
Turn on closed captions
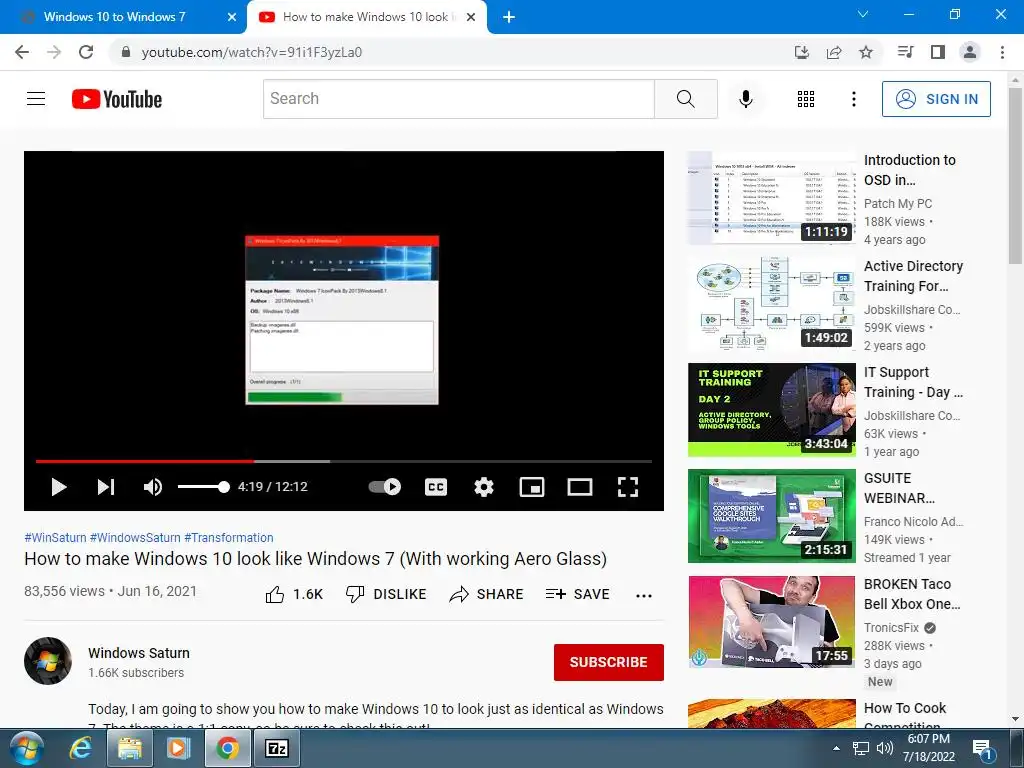click(x=436, y=487)
